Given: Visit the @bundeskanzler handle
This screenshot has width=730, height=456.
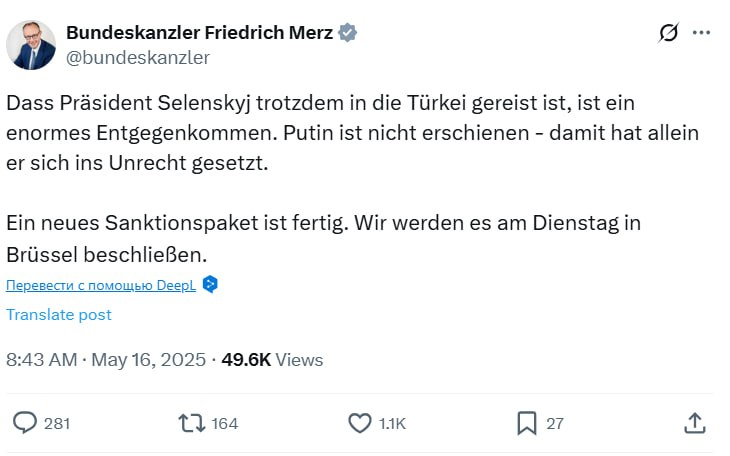Looking at the screenshot, I should click(x=138, y=57).
